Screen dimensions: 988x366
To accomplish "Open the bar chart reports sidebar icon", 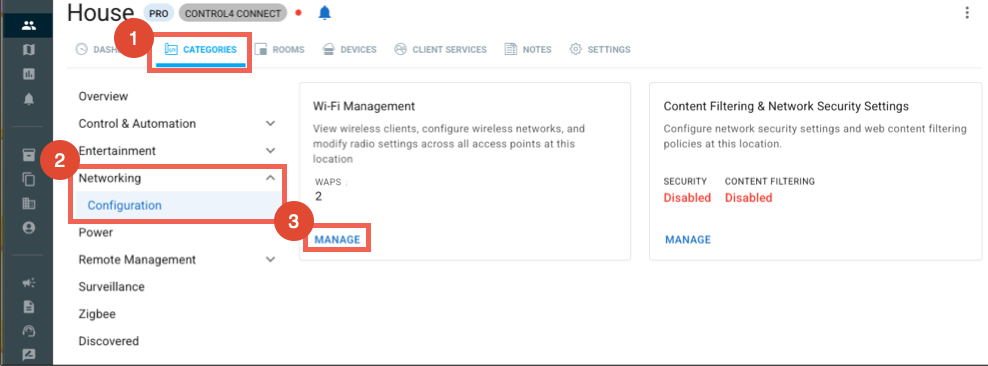I will (28, 74).
